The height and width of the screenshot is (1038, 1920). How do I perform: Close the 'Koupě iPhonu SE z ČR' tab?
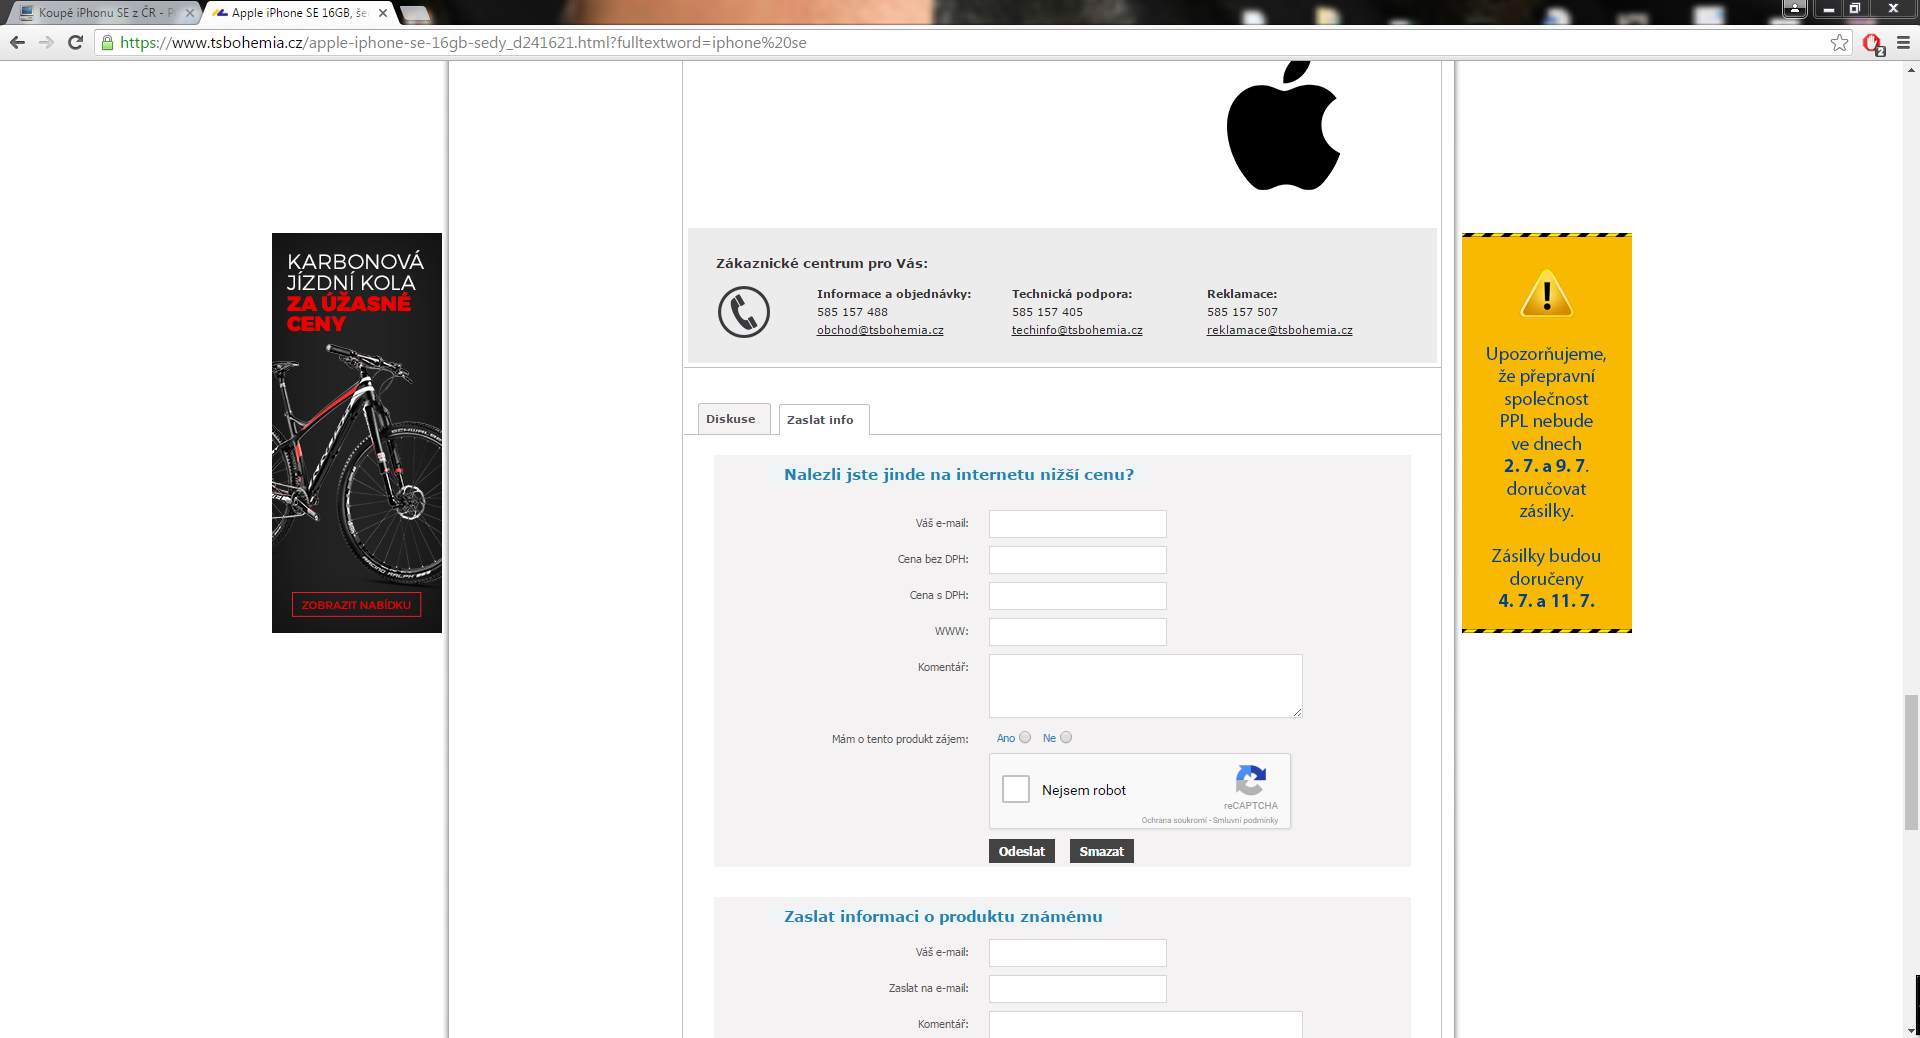[x=190, y=13]
